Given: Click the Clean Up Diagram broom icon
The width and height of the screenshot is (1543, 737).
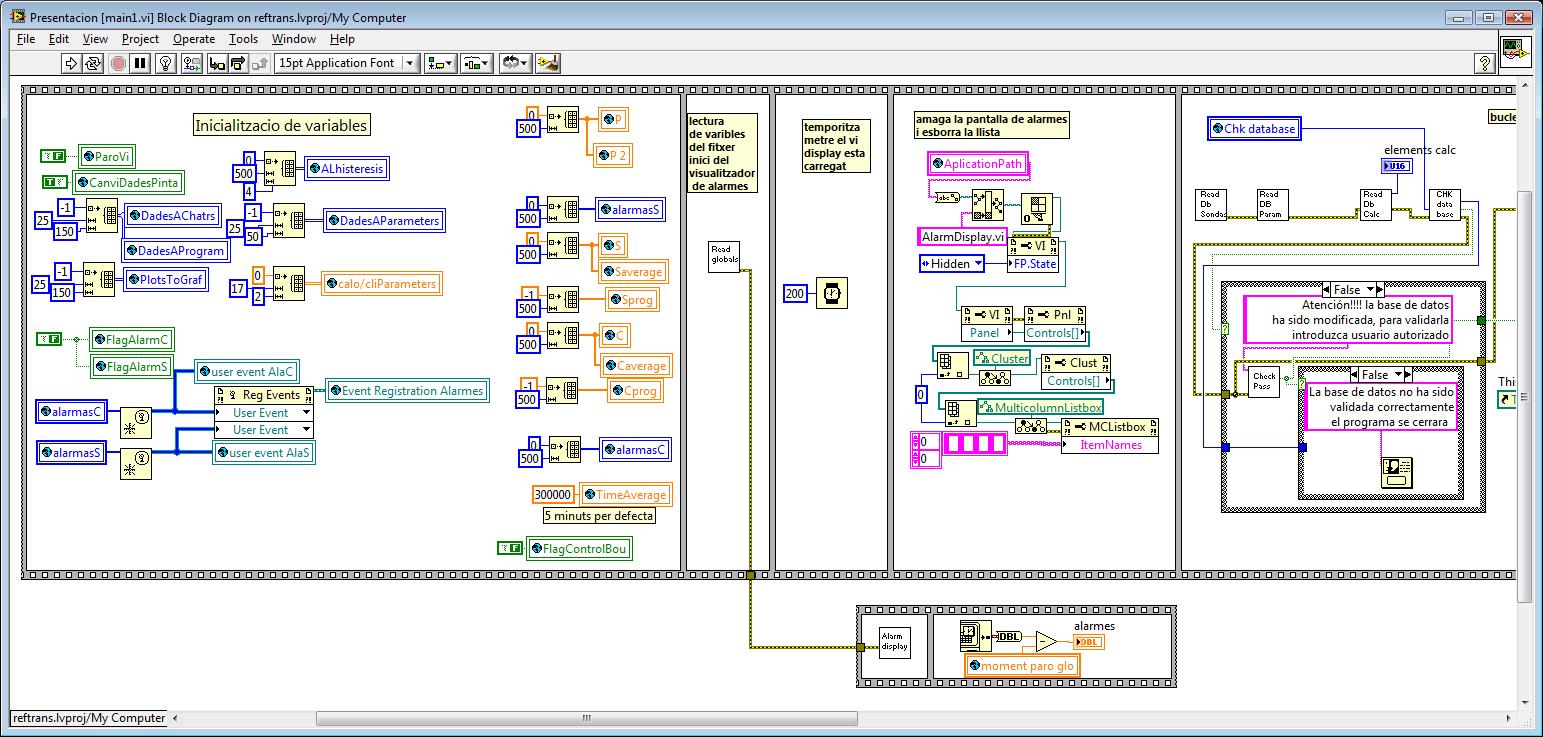Looking at the screenshot, I should tap(547, 63).
